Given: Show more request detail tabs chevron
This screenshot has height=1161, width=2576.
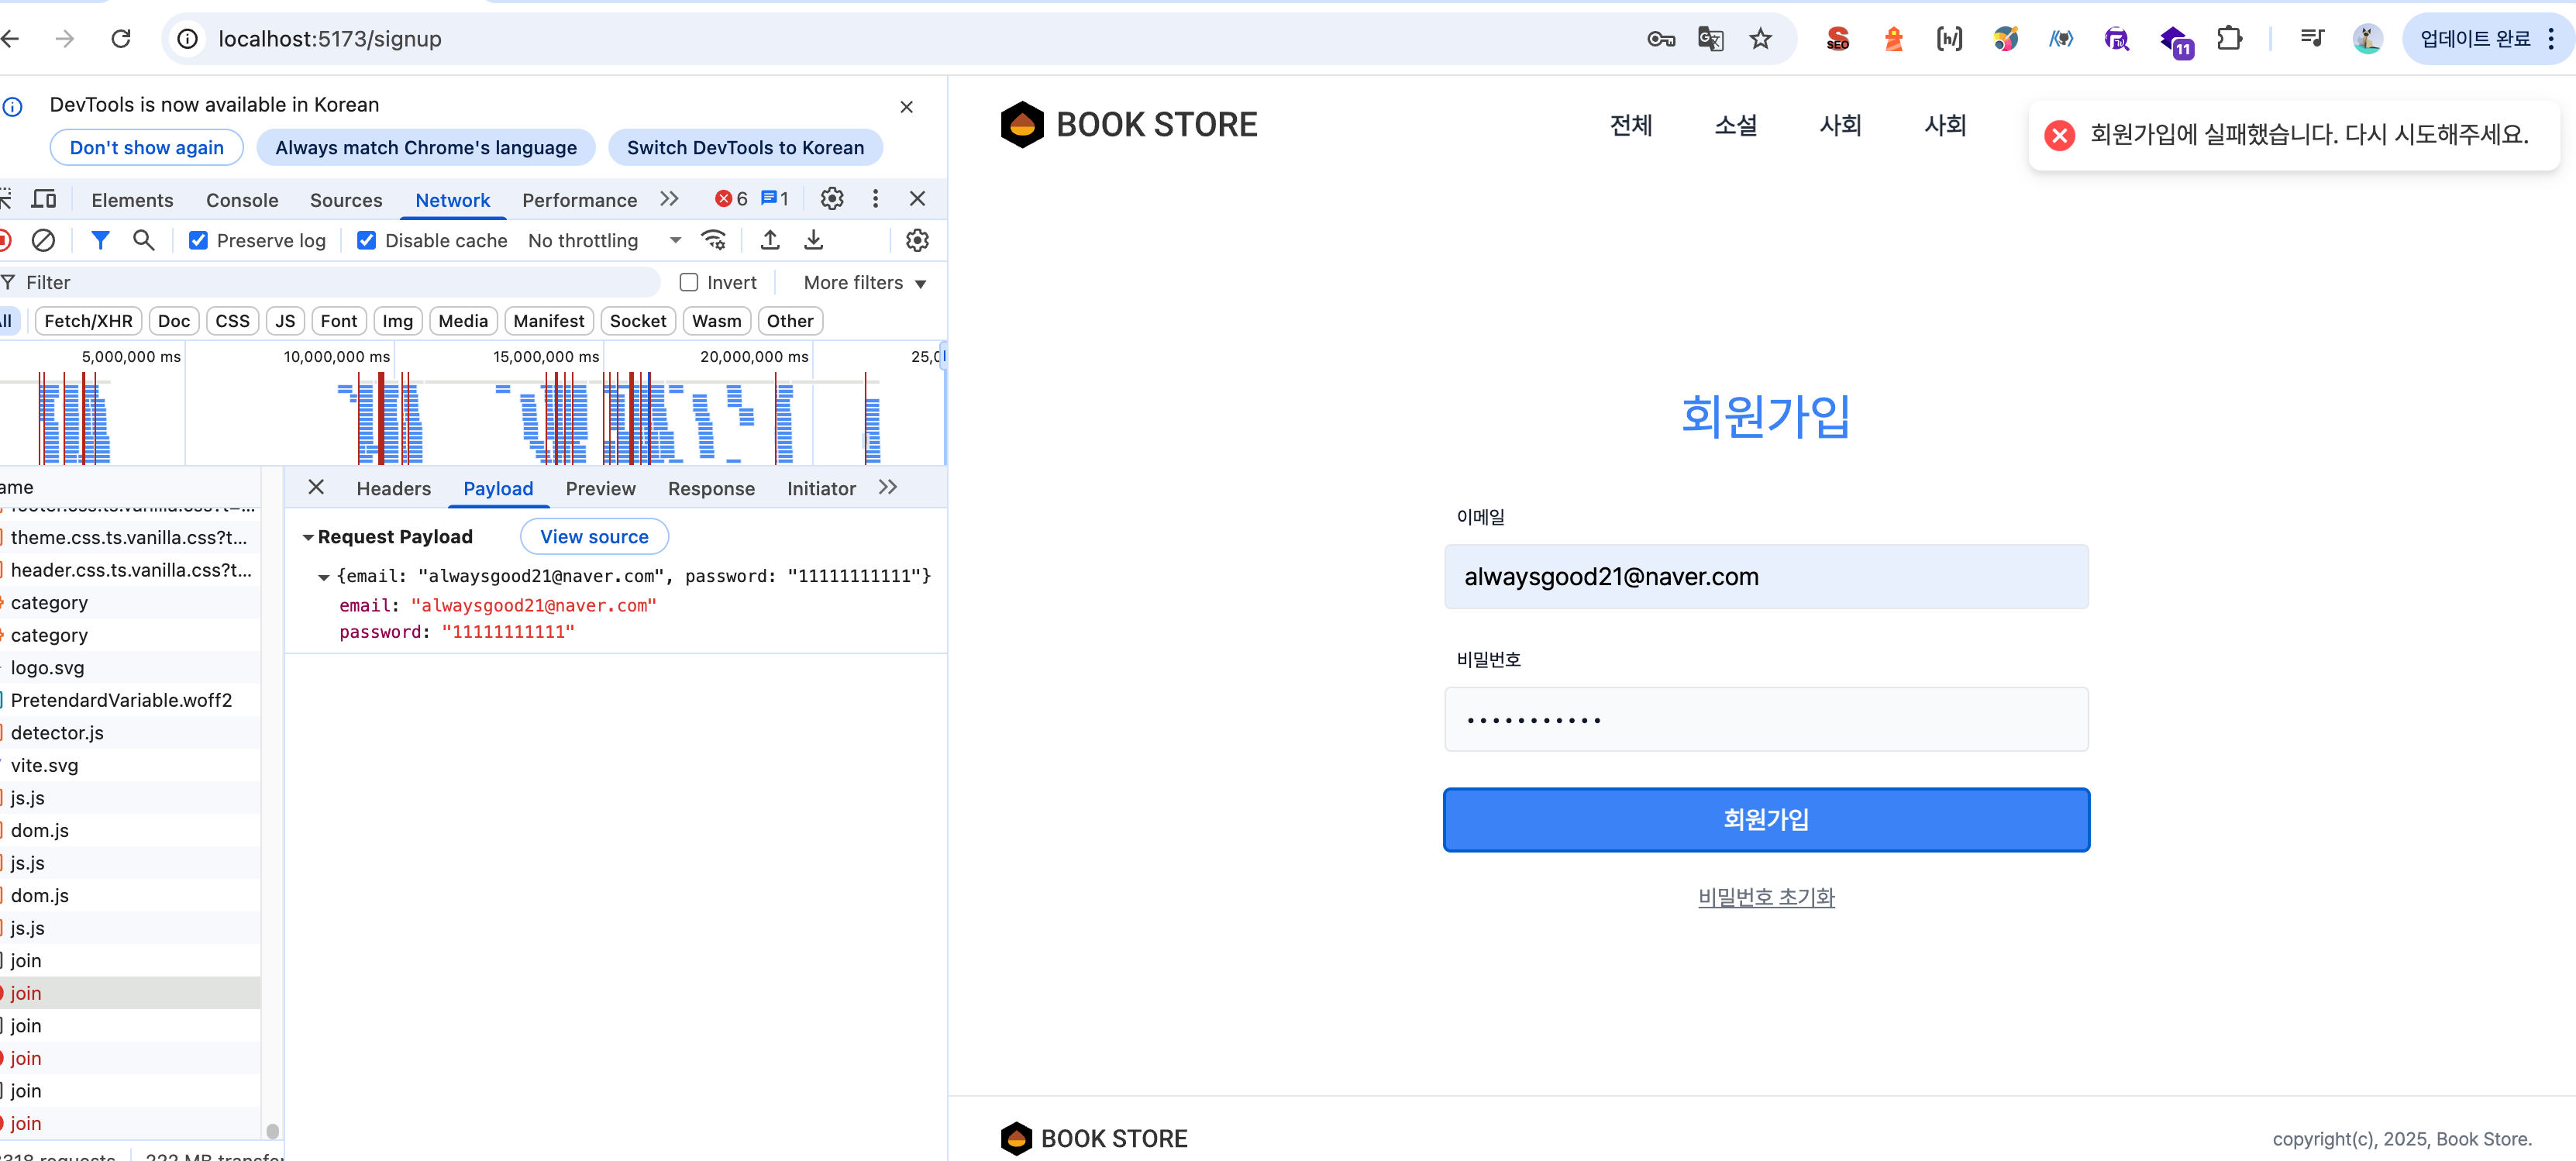Looking at the screenshot, I should (x=888, y=487).
